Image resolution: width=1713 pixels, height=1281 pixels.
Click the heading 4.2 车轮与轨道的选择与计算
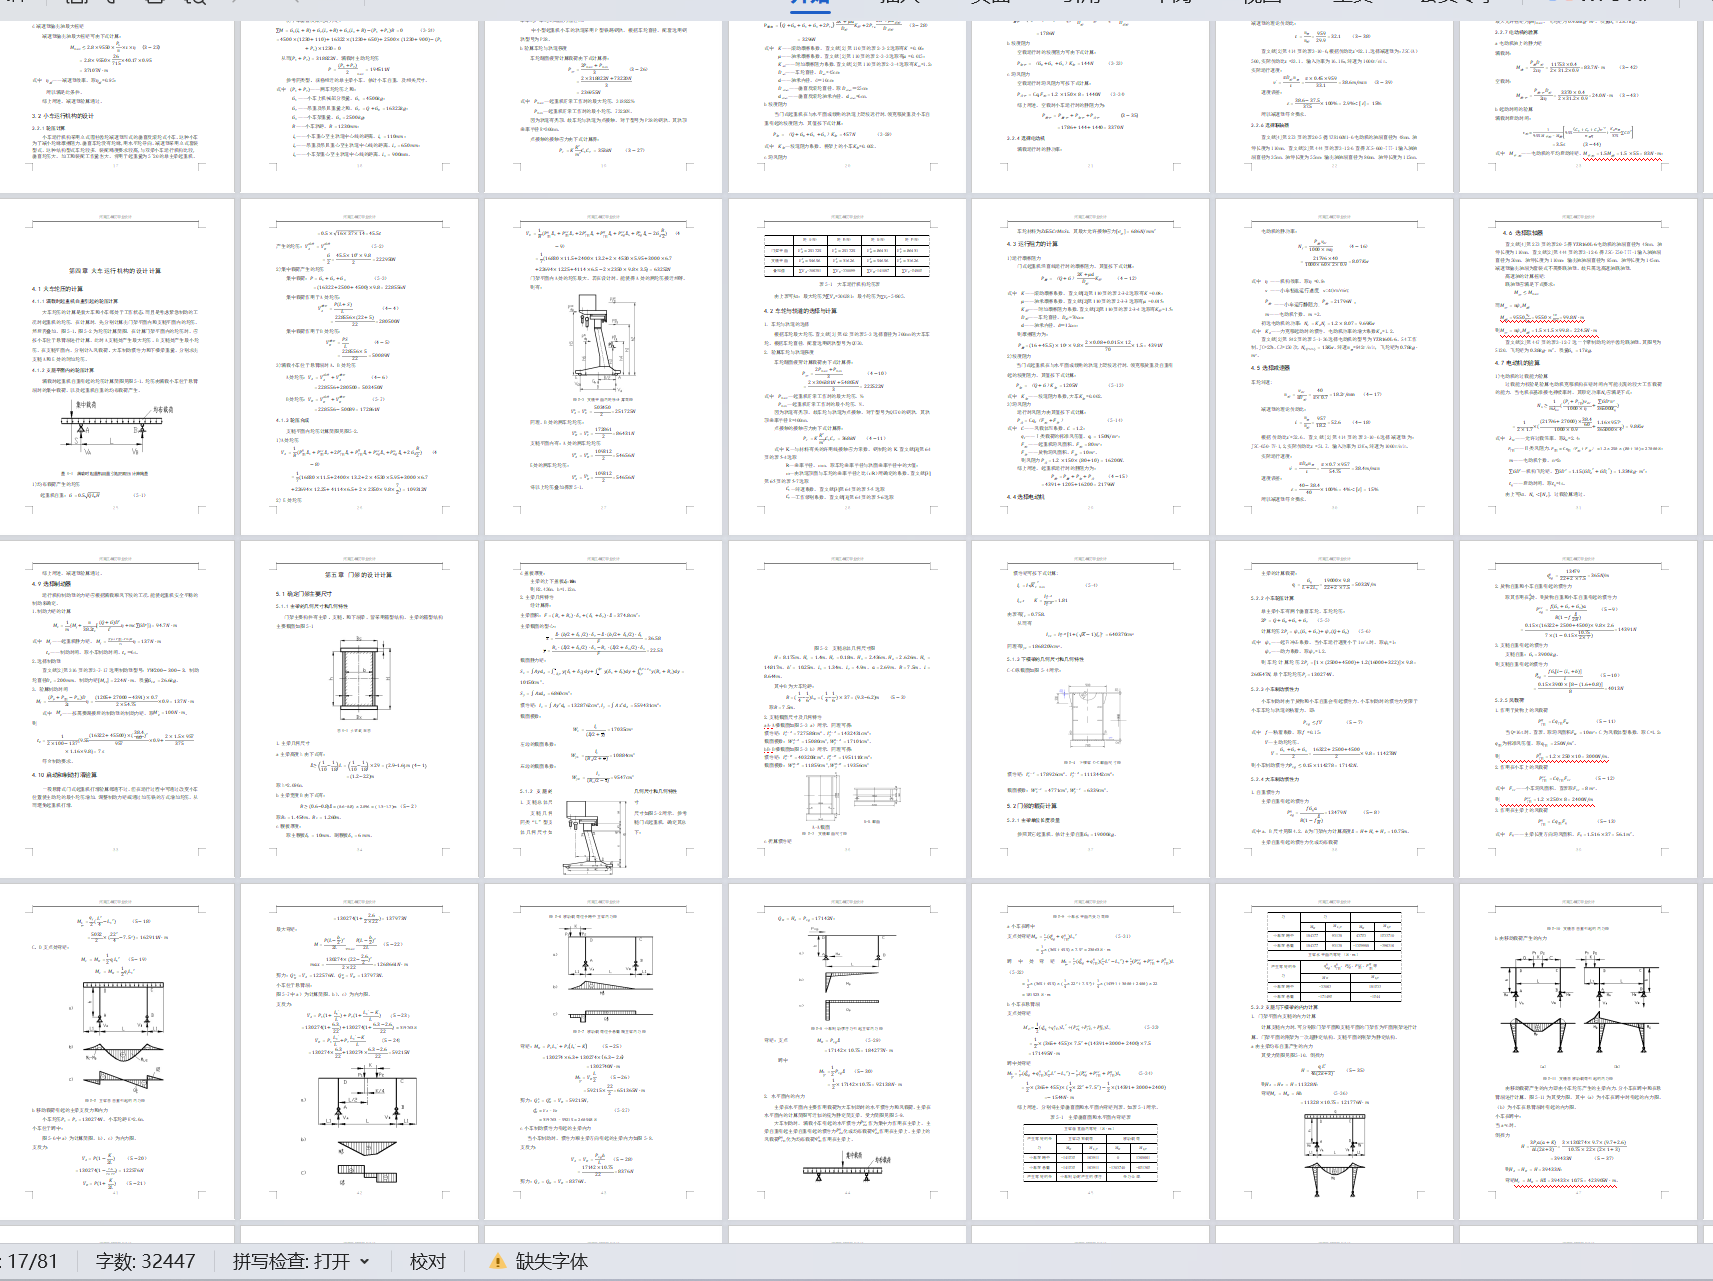(801, 311)
